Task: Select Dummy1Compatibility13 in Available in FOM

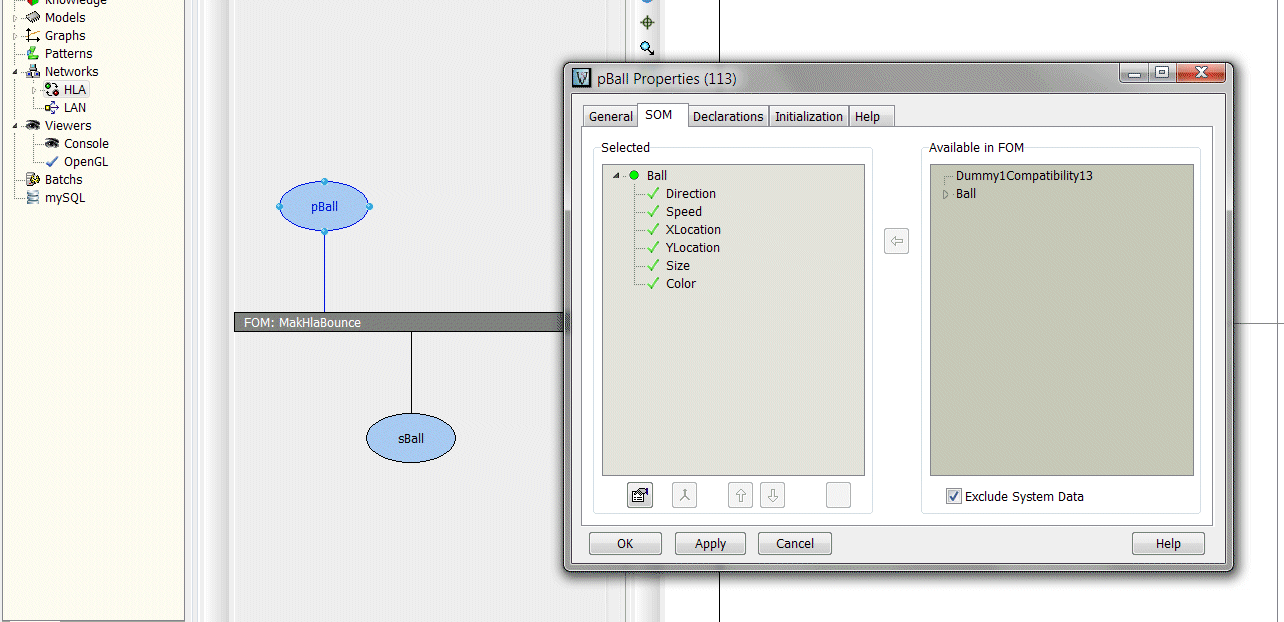Action: tap(1023, 176)
